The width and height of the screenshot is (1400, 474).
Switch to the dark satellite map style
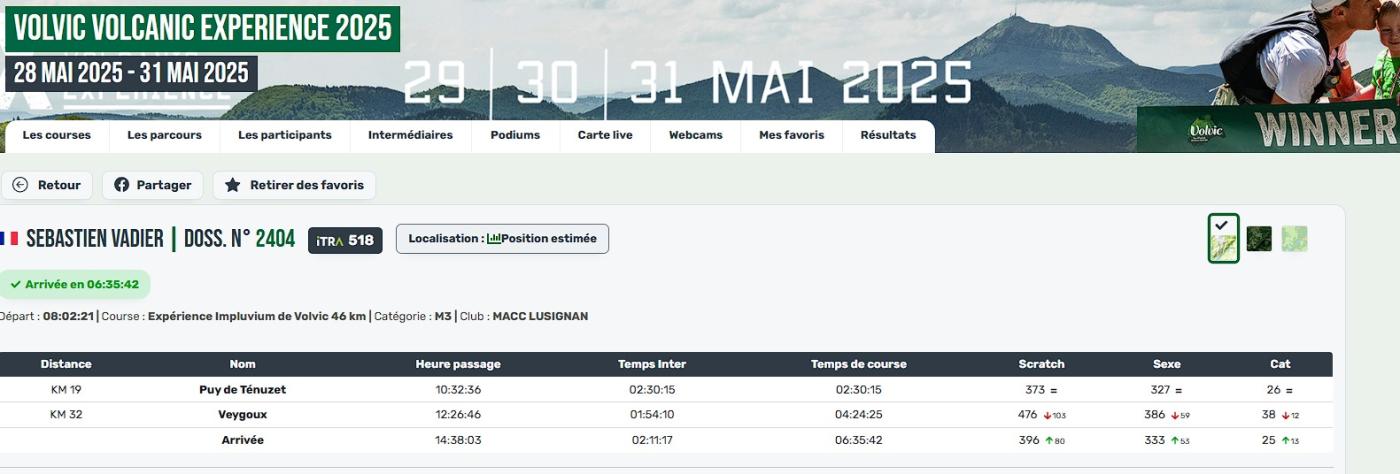(x=1259, y=239)
